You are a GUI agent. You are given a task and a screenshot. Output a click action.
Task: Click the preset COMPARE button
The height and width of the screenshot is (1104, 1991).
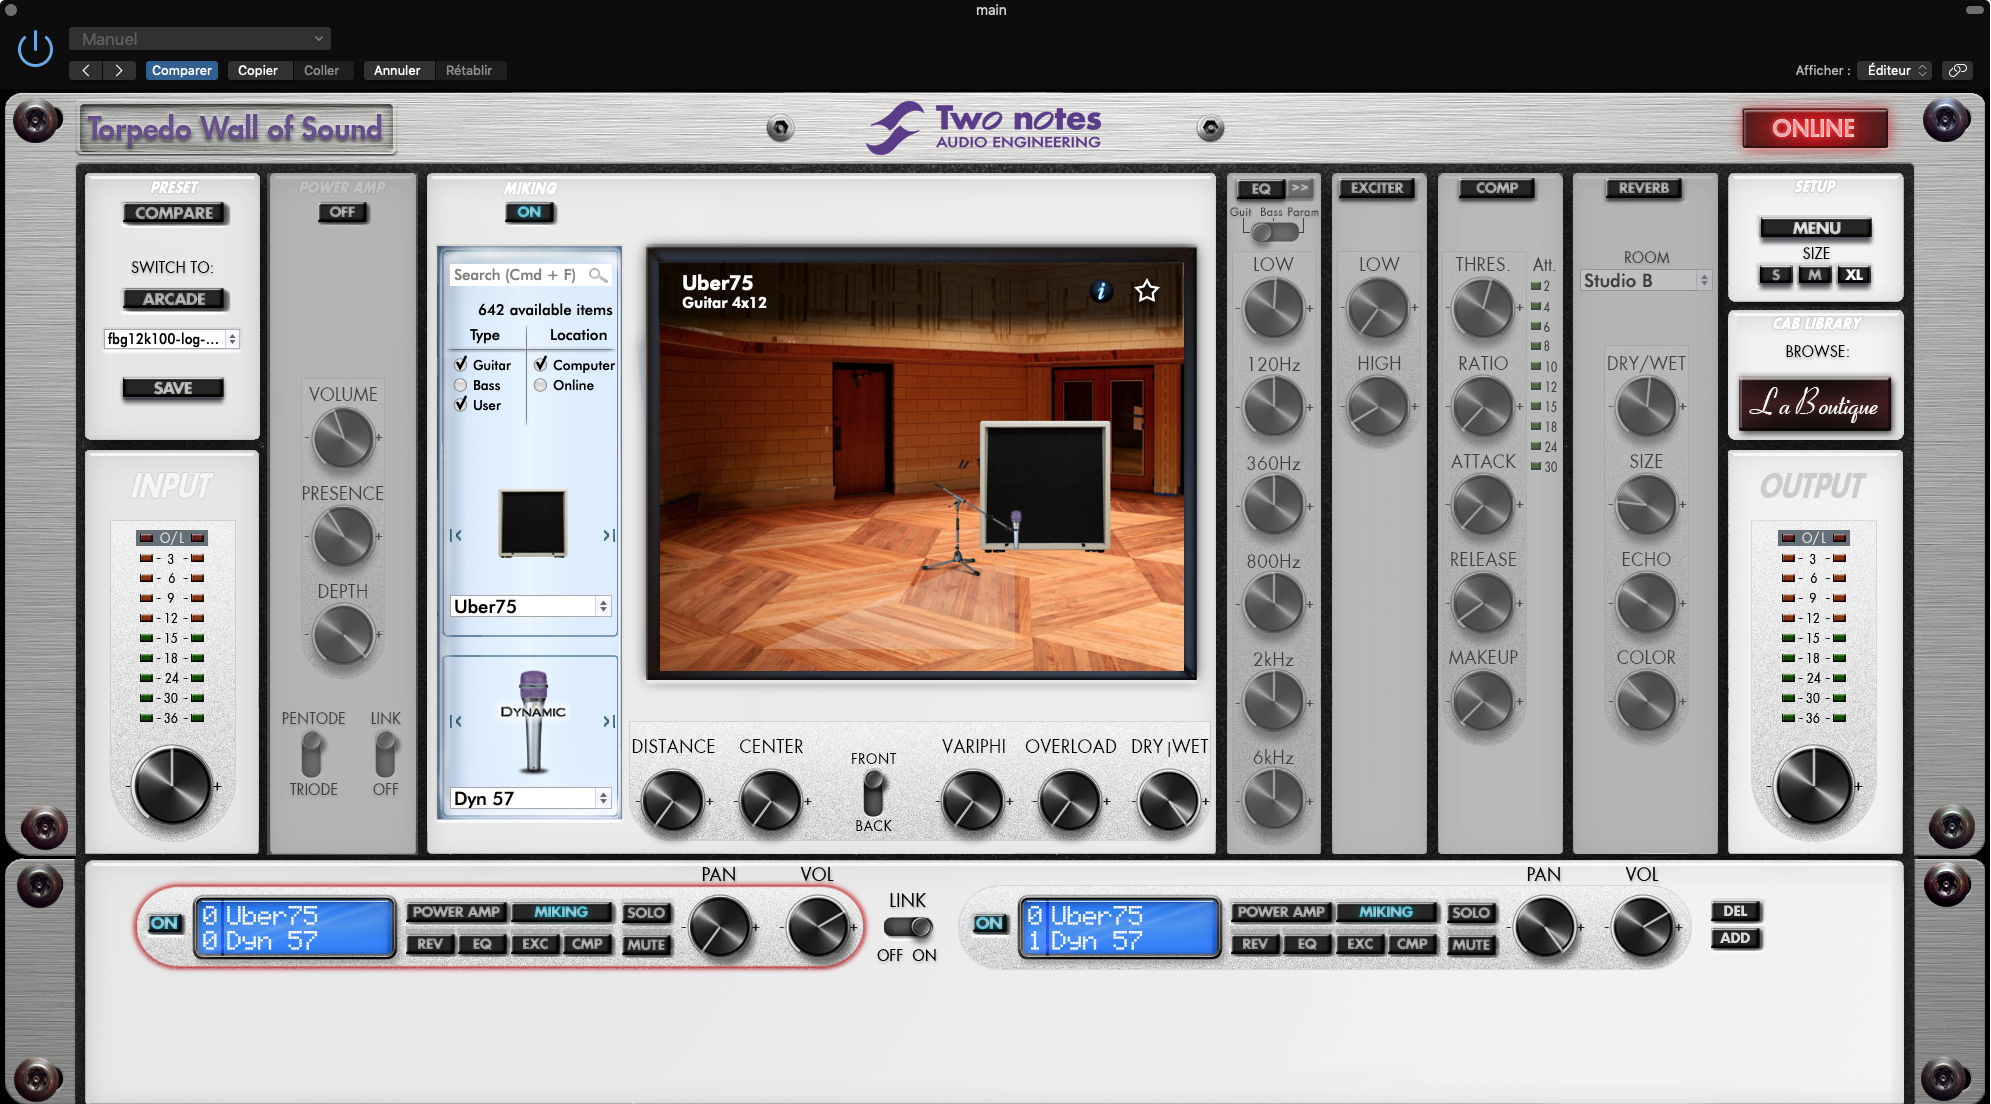[x=174, y=213]
